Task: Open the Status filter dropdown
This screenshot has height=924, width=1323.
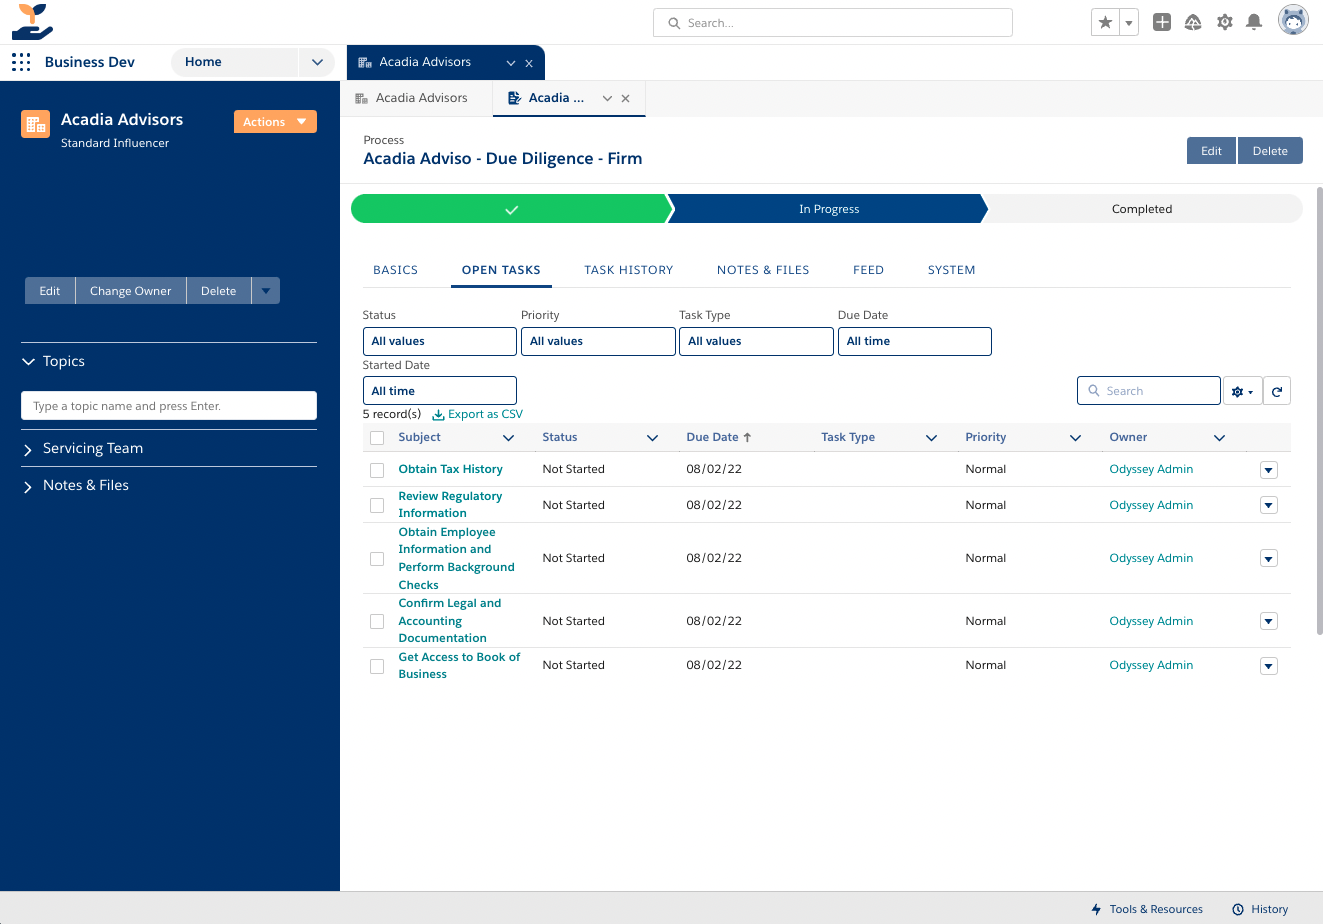Action: coord(439,341)
